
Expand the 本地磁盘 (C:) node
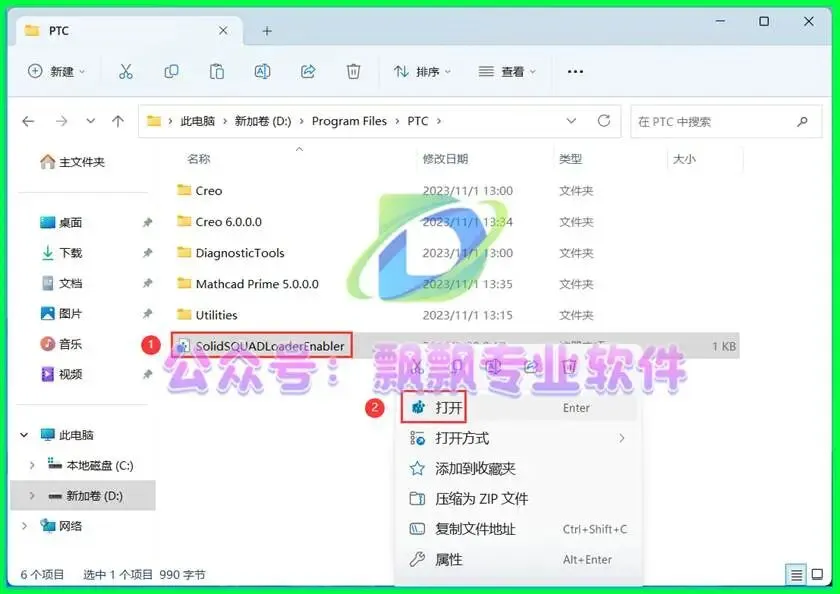tap(32, 465)
